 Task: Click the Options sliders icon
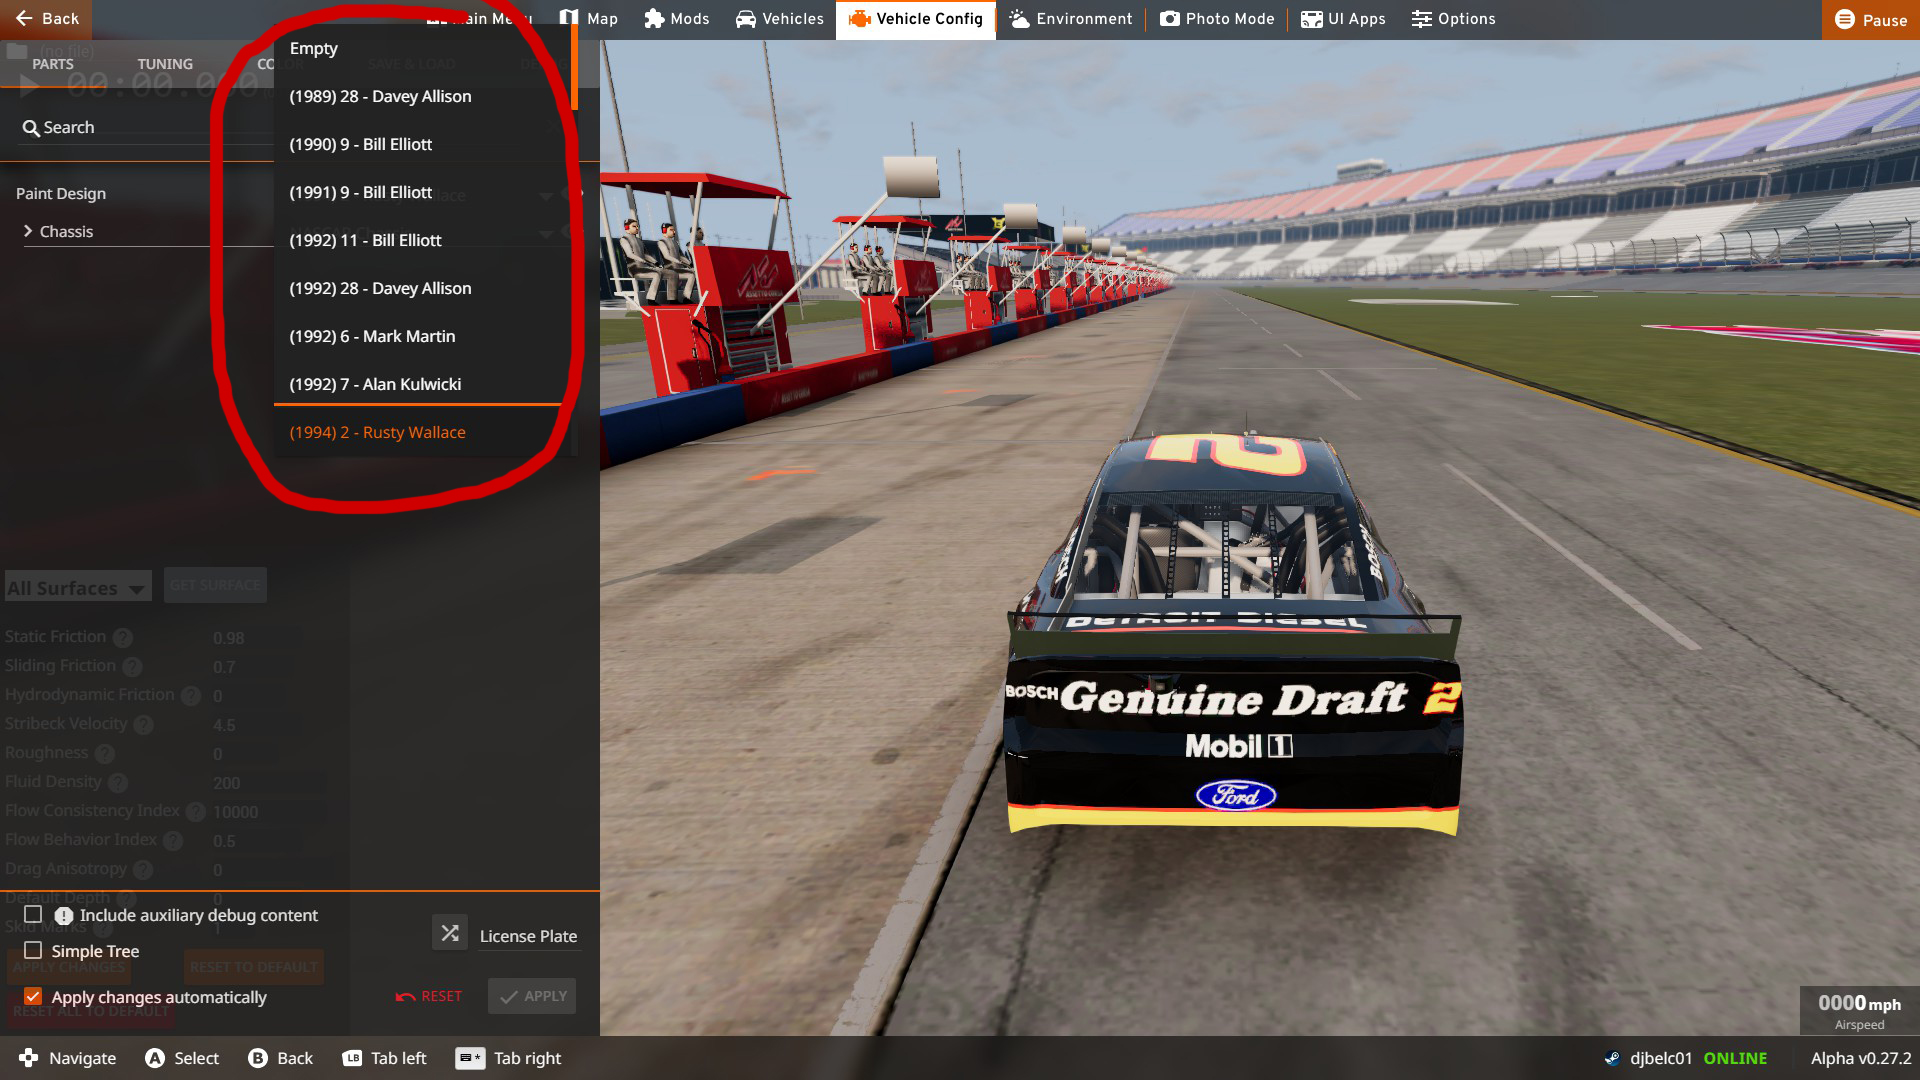1421,19
